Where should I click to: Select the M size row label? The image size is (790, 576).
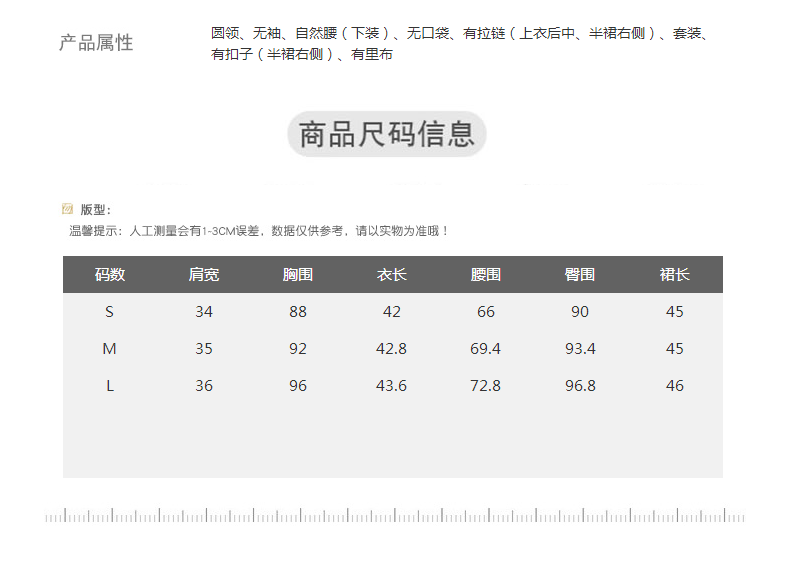(109, 349)
